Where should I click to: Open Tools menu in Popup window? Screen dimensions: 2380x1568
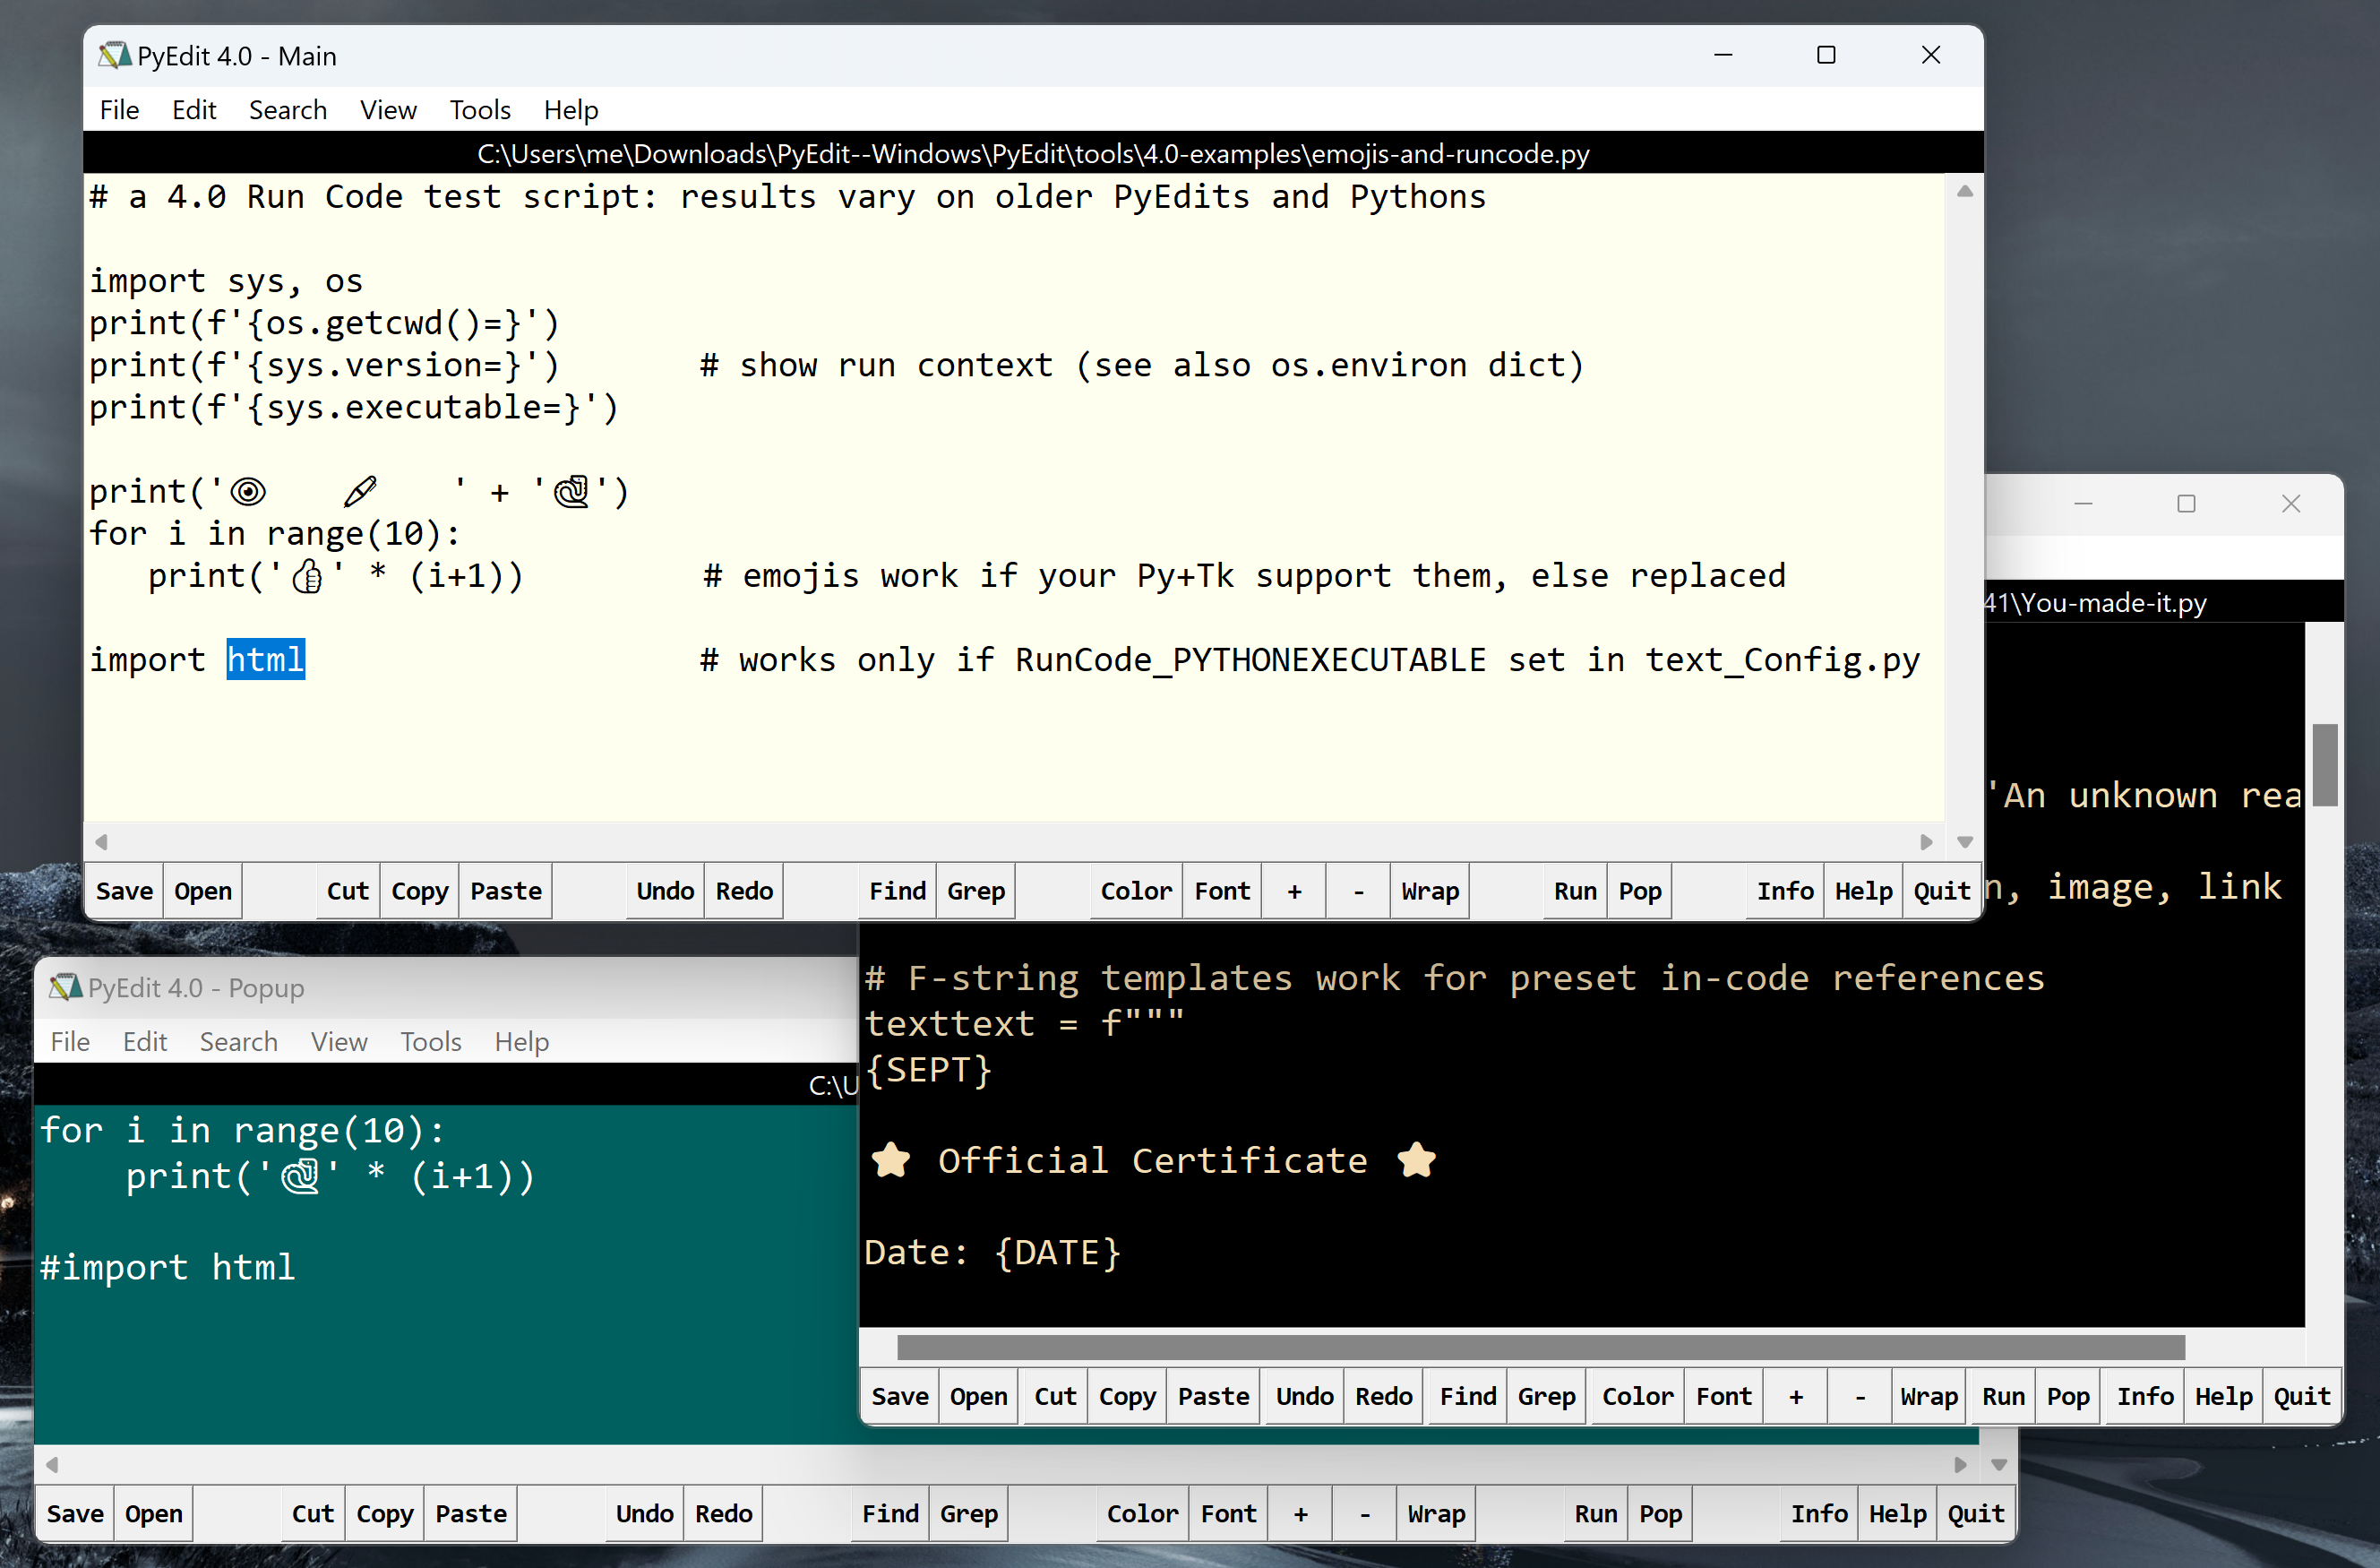click(x=431, y=1041)
